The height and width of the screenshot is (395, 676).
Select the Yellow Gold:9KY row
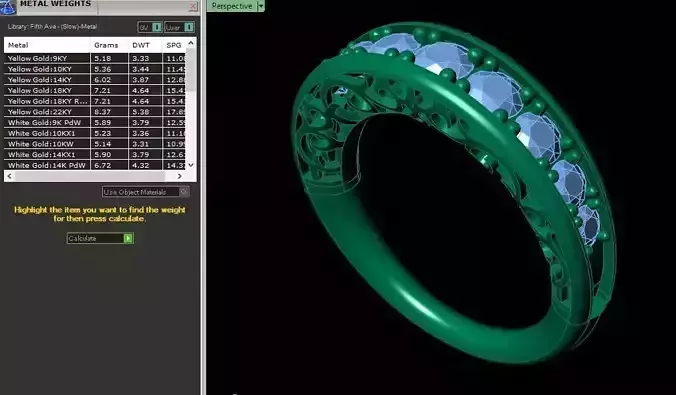click(95, 58)
